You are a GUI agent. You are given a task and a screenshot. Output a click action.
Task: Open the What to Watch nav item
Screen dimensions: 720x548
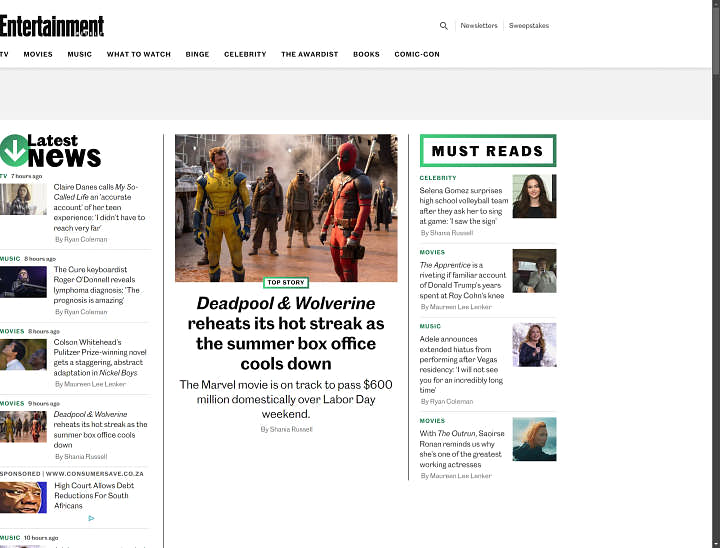[139, 54]
